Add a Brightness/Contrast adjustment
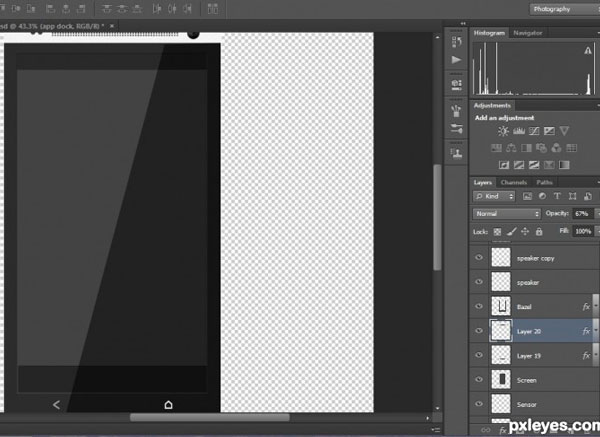The image size is (600, 437). click(504, 131)
